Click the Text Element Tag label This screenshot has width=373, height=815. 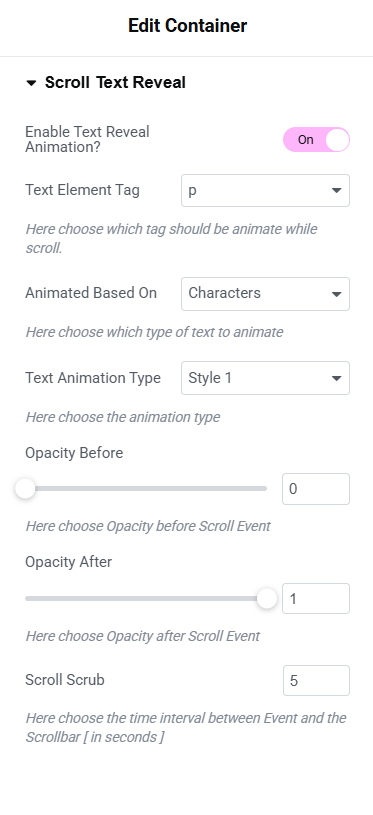(x=83, y=190)
